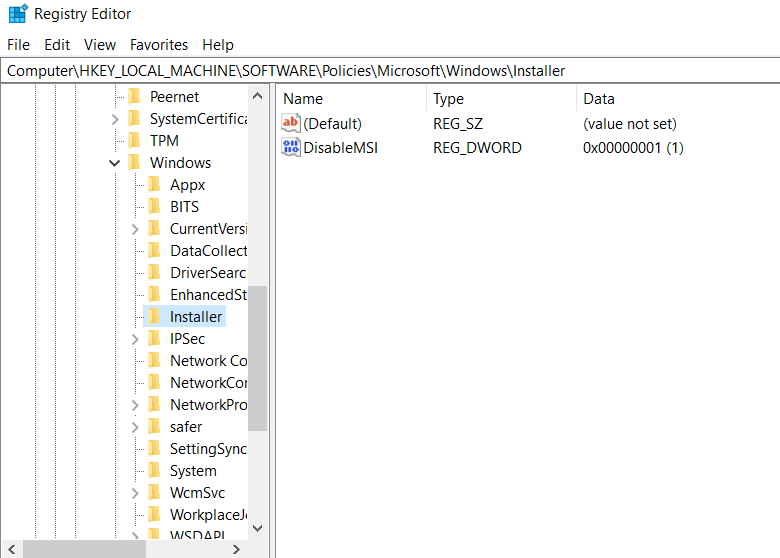
Task: Select the BITS key label
Action: coord(184,206)
